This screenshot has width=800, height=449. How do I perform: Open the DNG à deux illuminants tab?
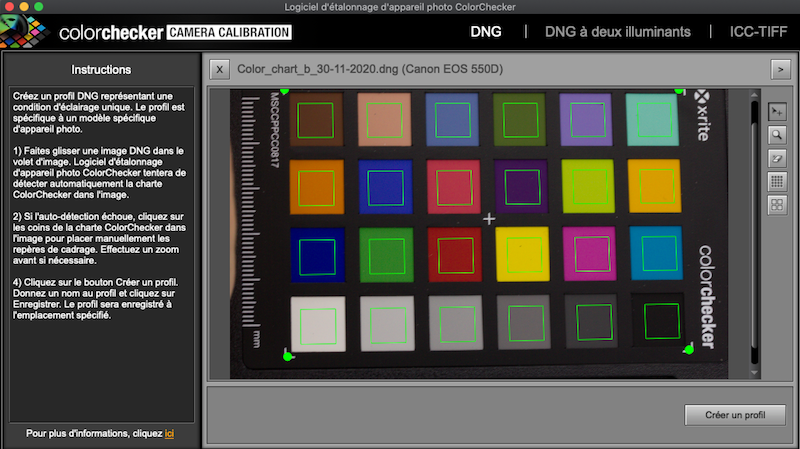pos(617,32)
